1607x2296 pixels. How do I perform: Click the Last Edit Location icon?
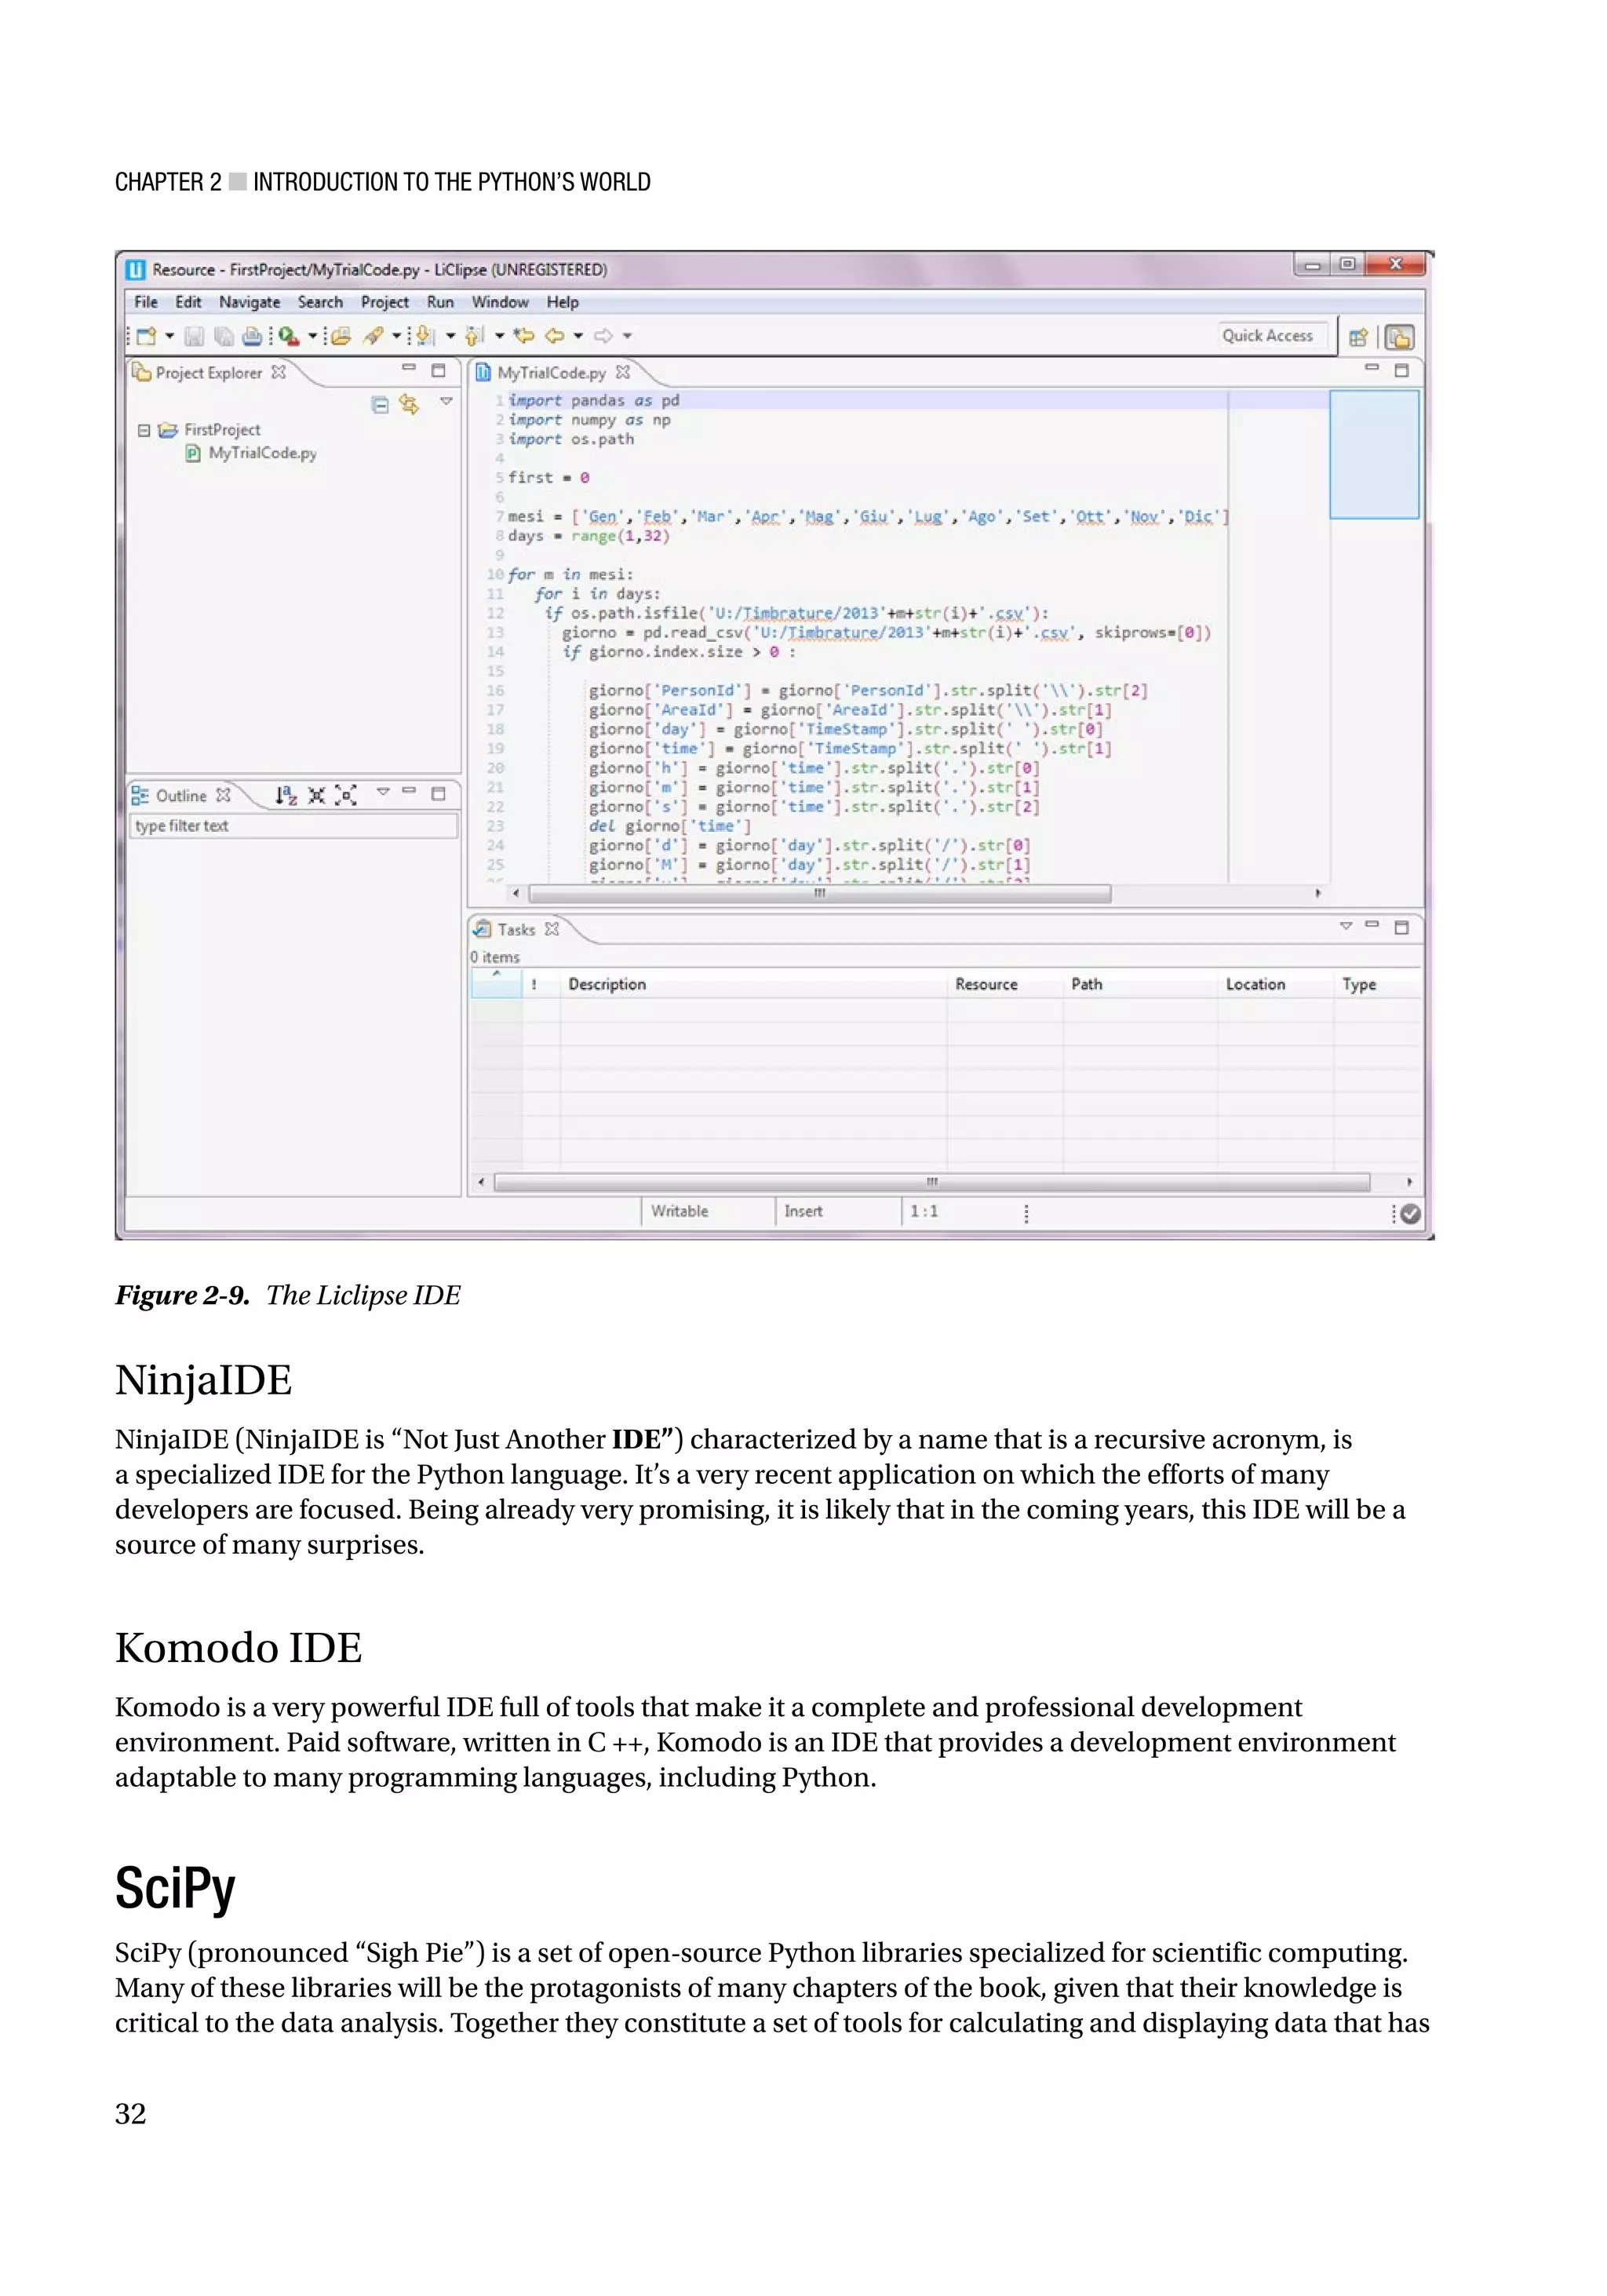coord(524,336)
